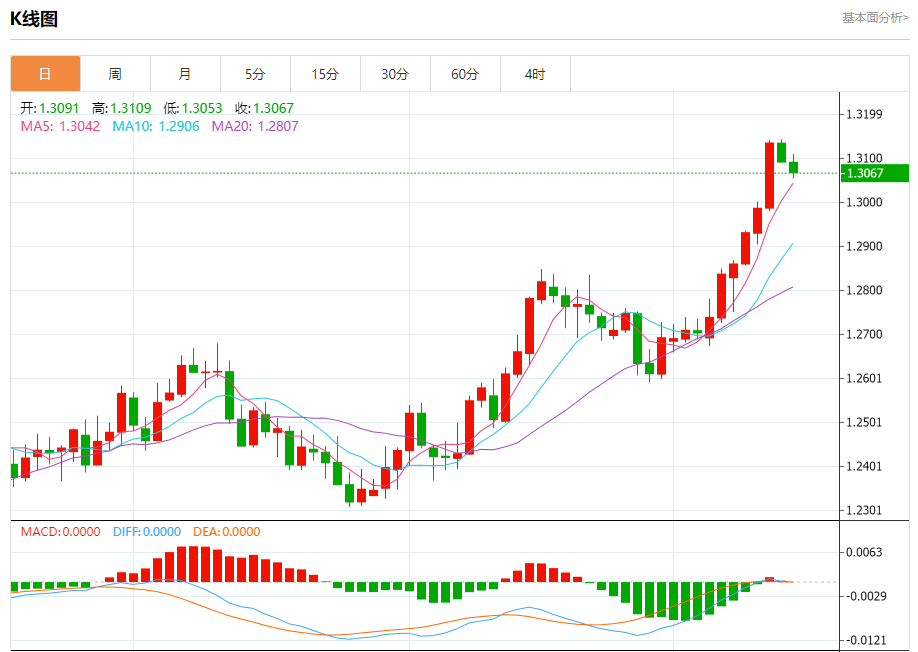The image size is (918, 652).
Task: Click the DEA:0.0000 label
Action: point(227,532)
